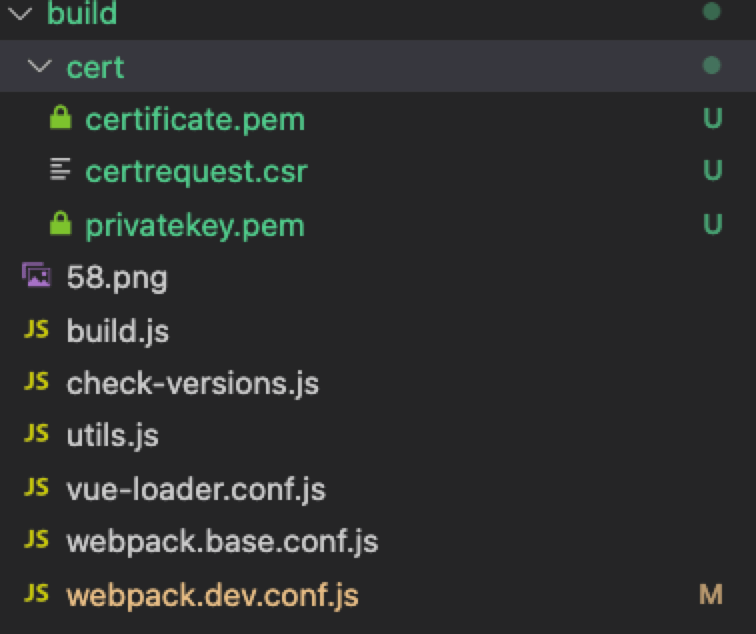This screenshot has height=634, width=756.
Task: Open the certificate.pem file
Action: tap(195, 120)
